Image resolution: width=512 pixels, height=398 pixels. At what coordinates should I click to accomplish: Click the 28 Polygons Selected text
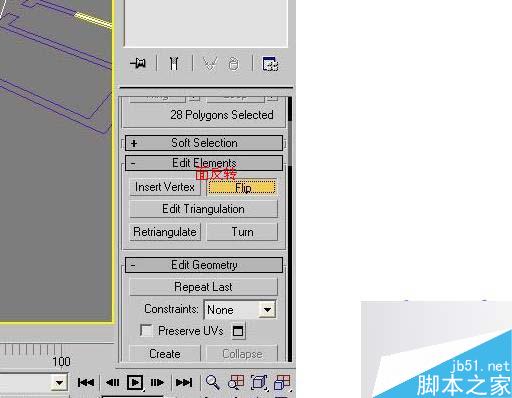(x=222, y=115)
